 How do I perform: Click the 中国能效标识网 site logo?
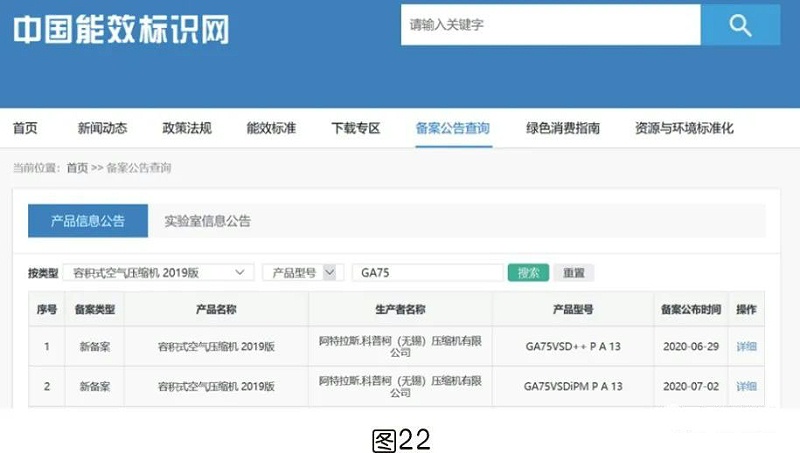[x=121, y=30]
